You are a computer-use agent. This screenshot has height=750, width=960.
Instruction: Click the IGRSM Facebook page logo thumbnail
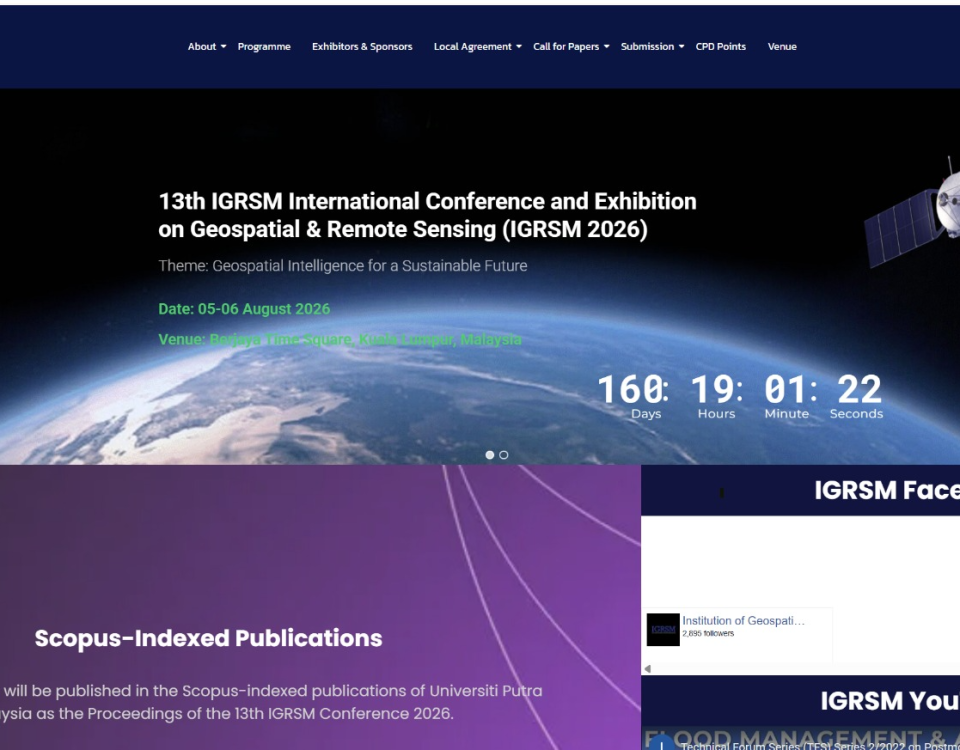(x=663, y=629)
